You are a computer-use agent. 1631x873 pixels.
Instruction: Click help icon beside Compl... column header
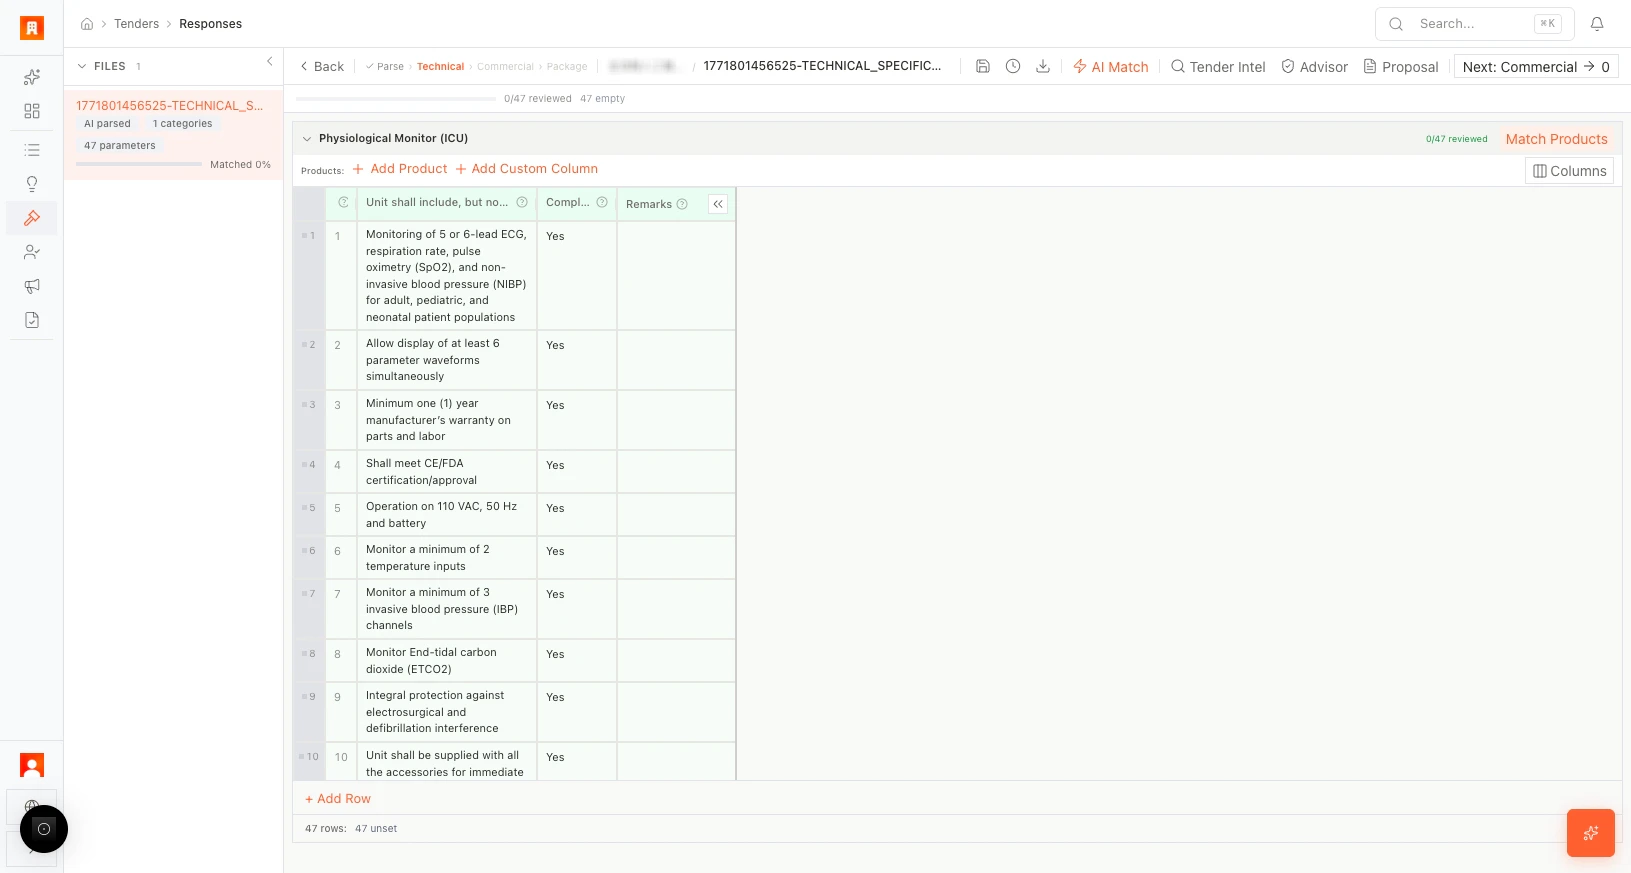pos(602,202)
